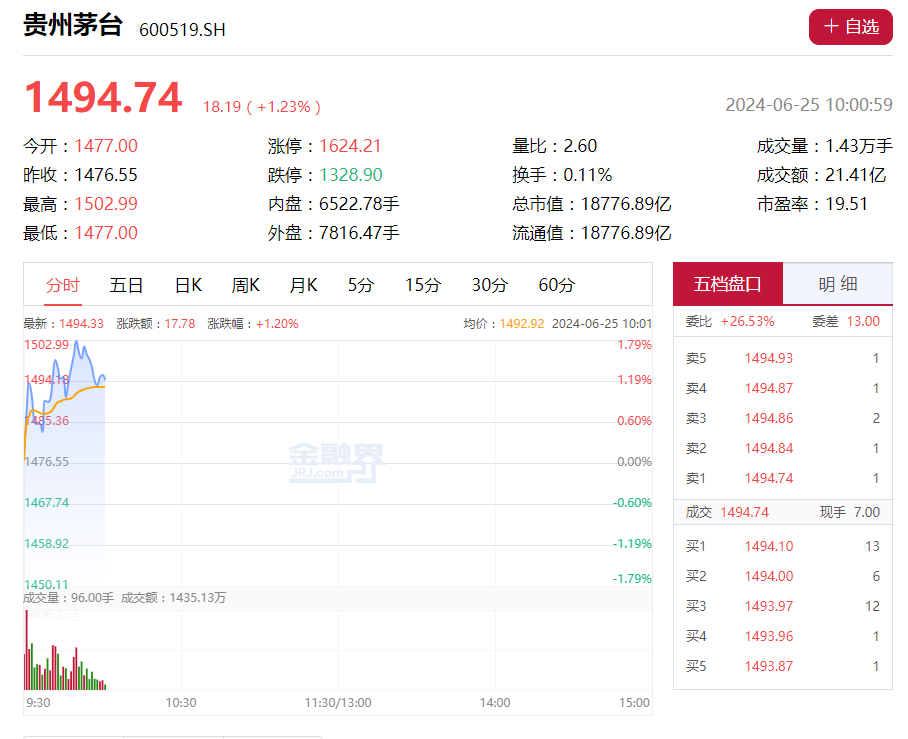The image size is (908, 739).
Task: Switch to the 30分 chart tab
Action: click(490, 285)
